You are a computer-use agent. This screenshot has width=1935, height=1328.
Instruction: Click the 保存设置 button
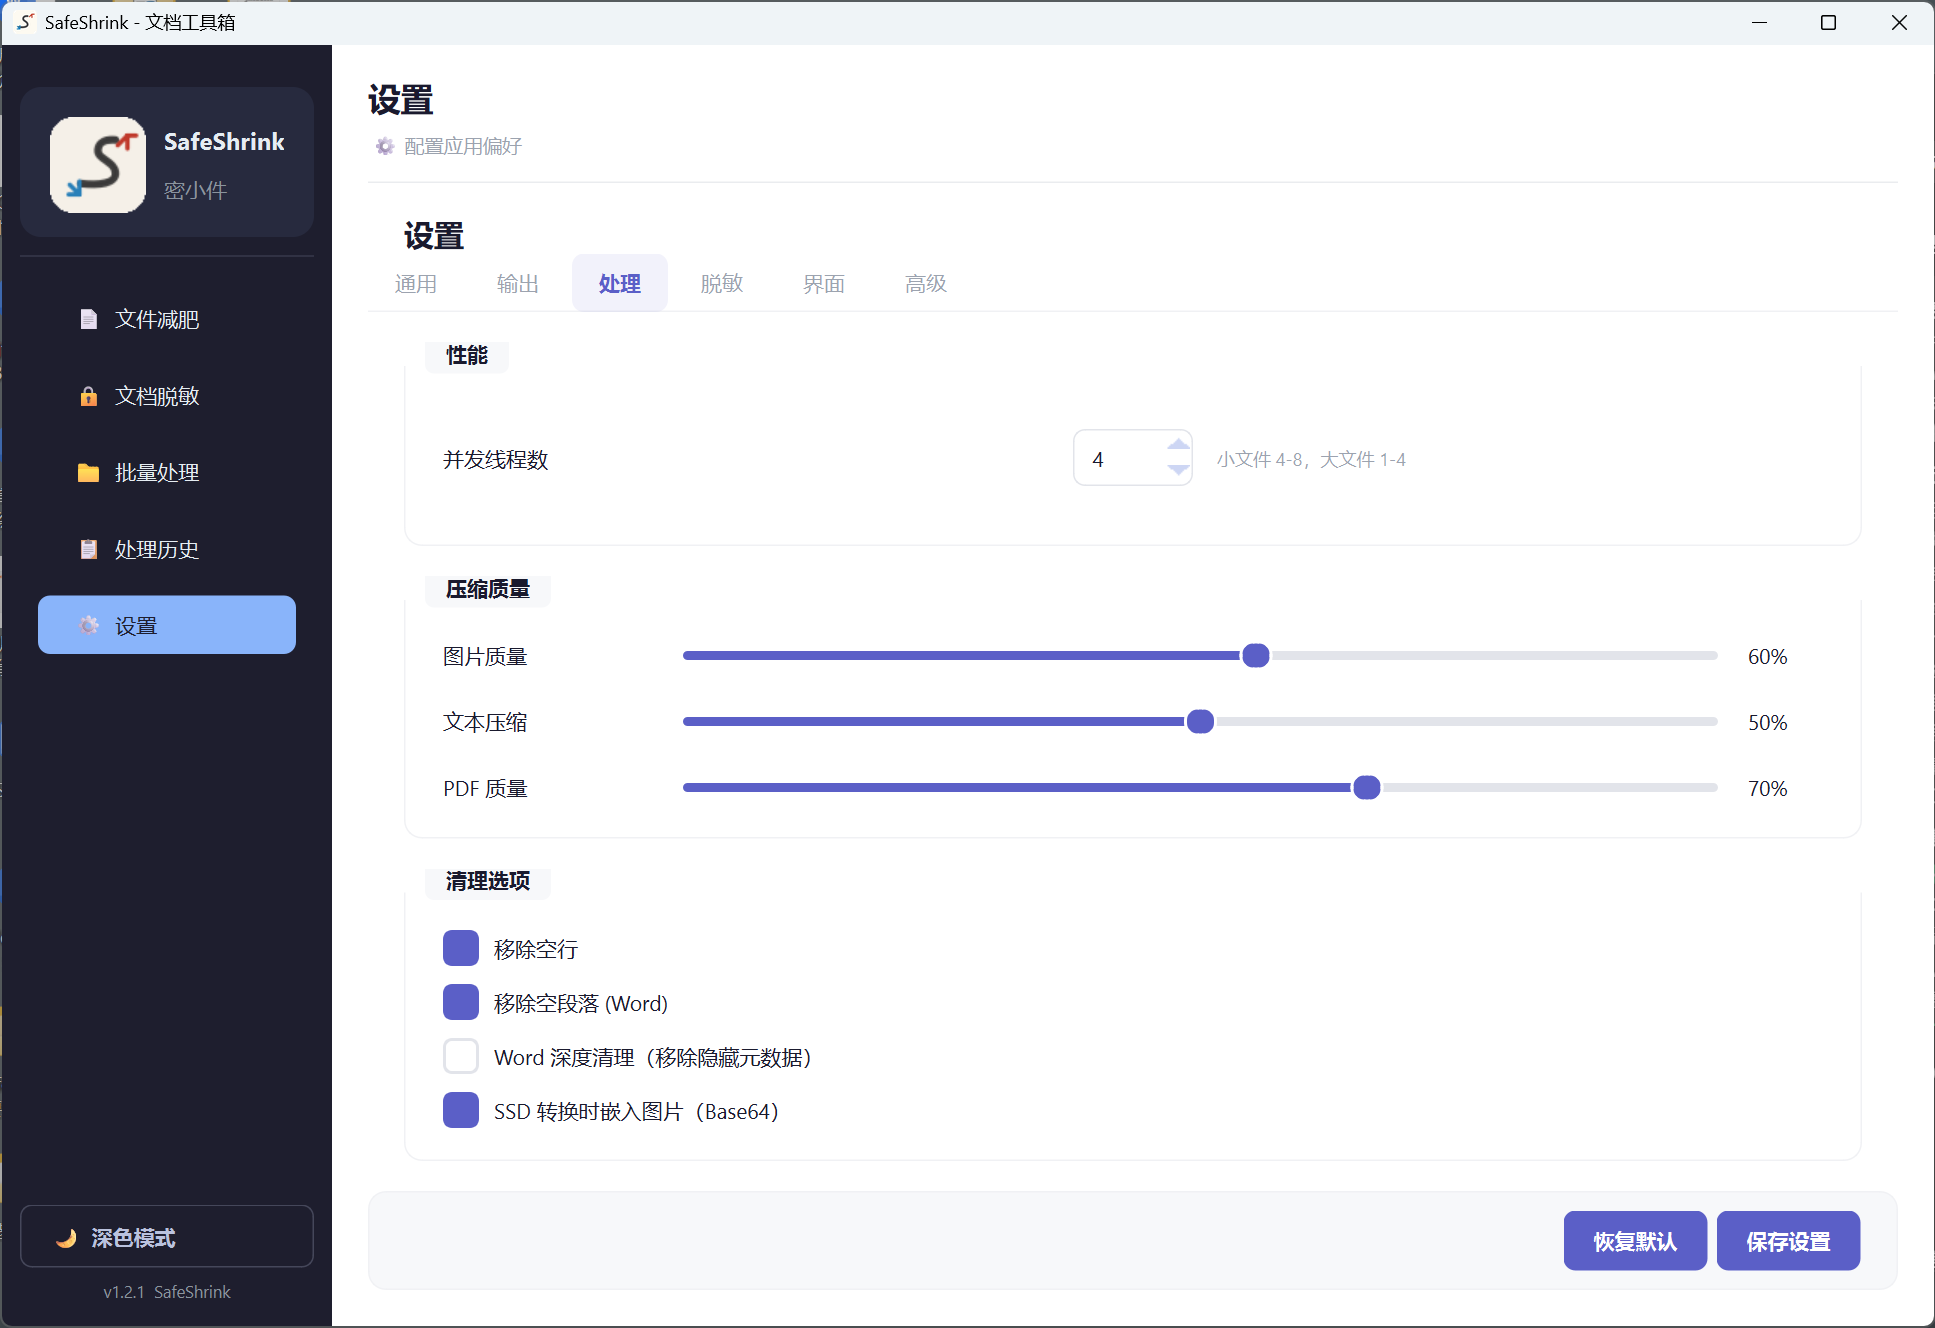pyautogui.click(x=1788, y=1241)
